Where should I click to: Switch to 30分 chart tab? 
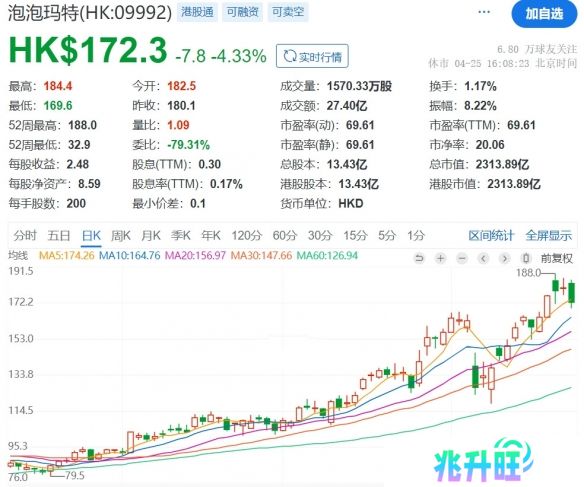[320, 235]
